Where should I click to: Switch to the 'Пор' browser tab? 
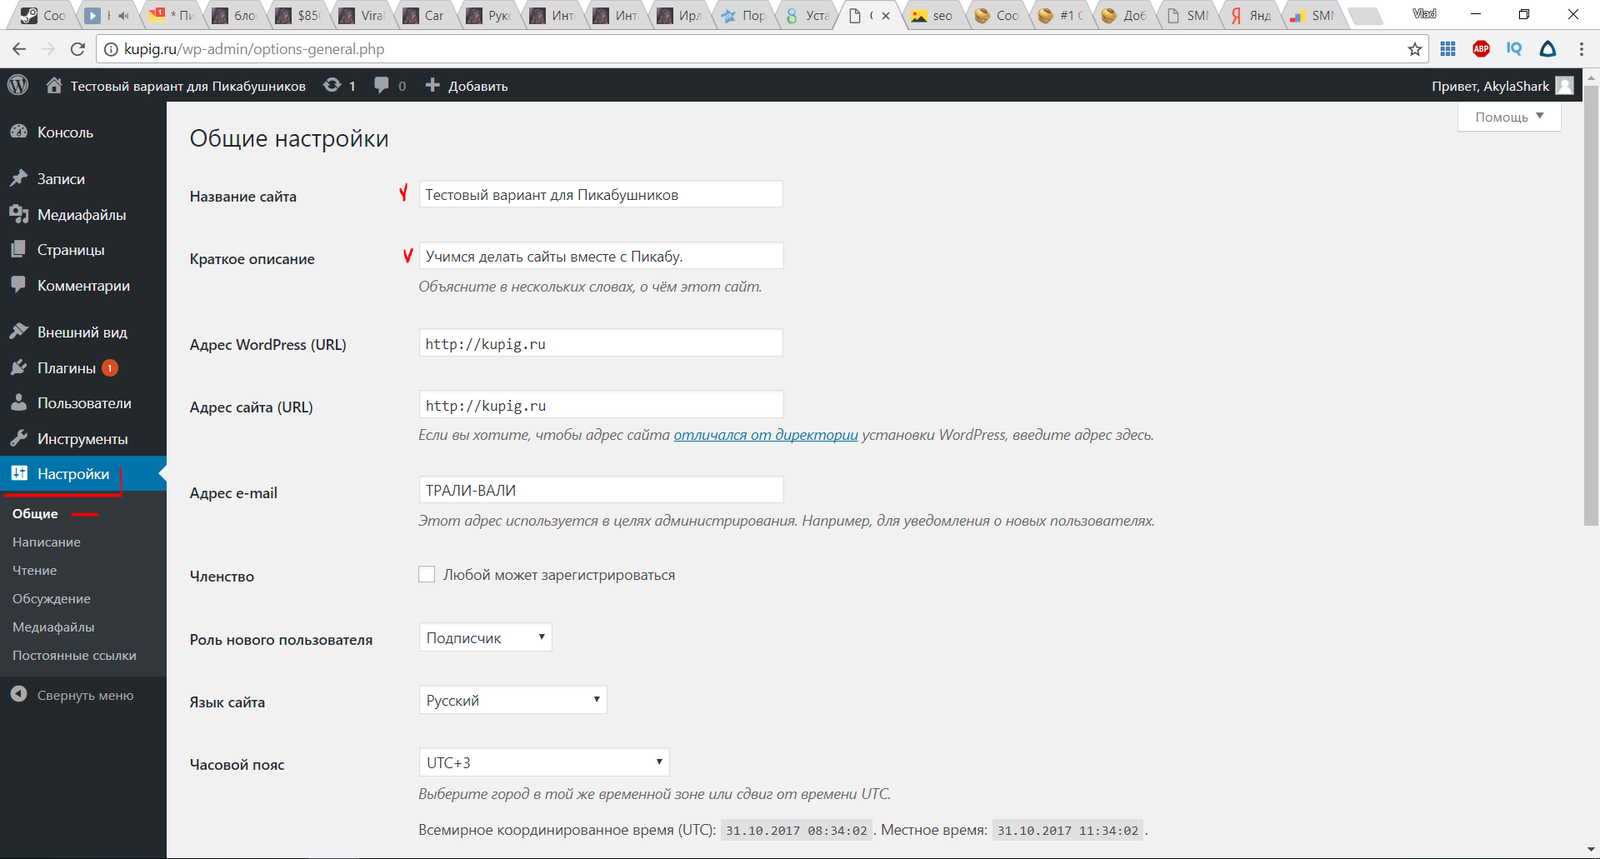pyautogui.click(x=743, y=15)
